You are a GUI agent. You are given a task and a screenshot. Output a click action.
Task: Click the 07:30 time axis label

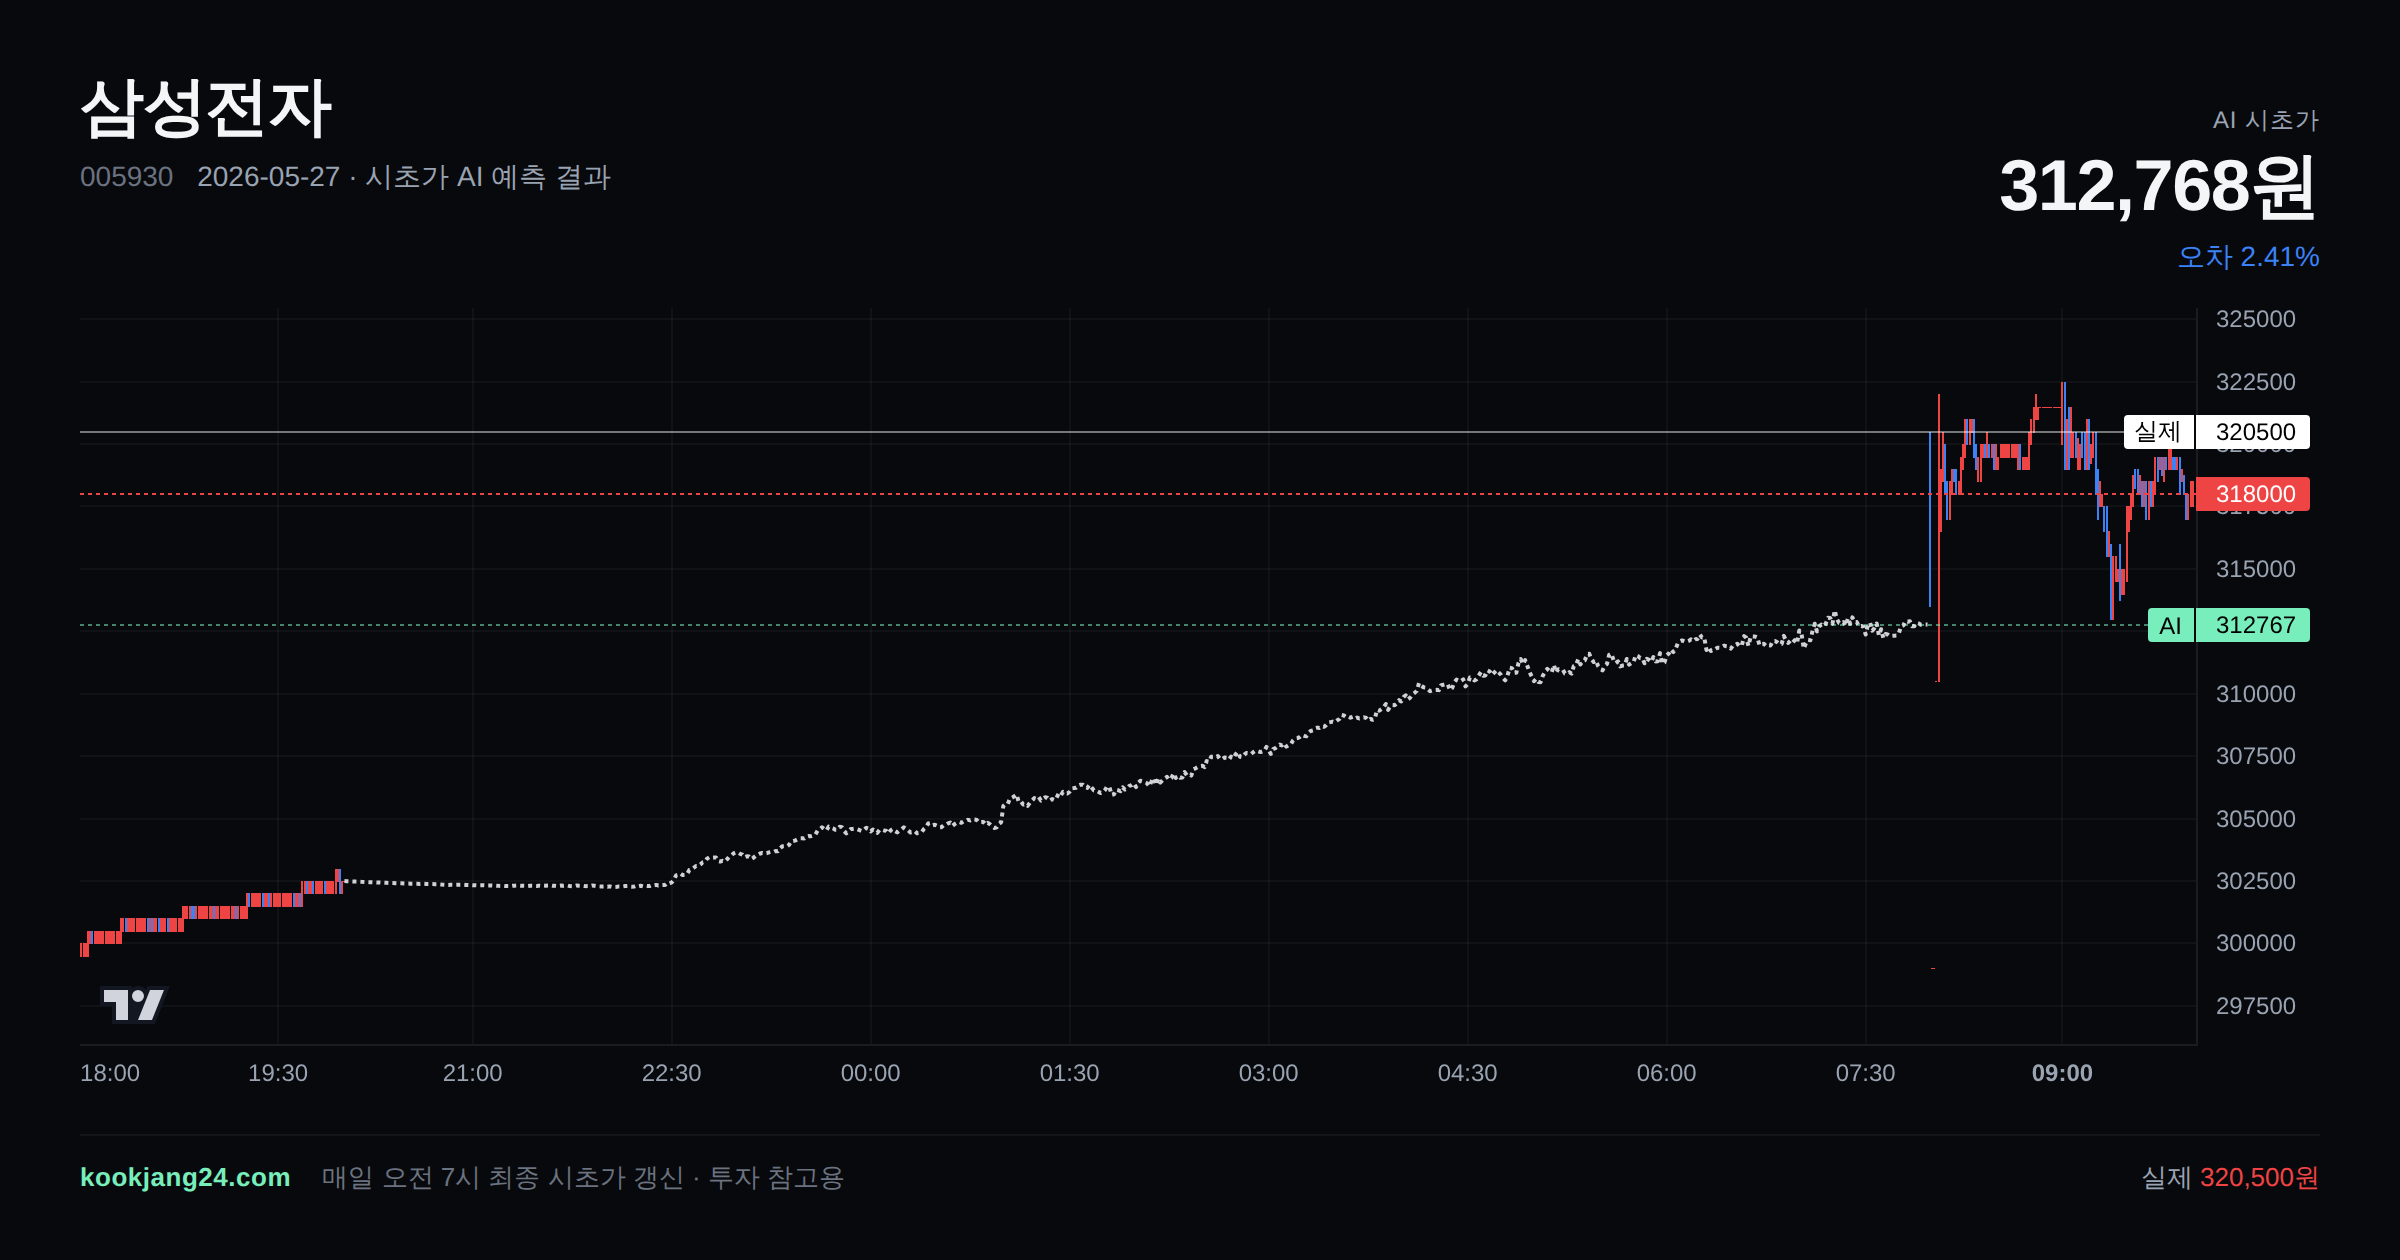1866,1073
